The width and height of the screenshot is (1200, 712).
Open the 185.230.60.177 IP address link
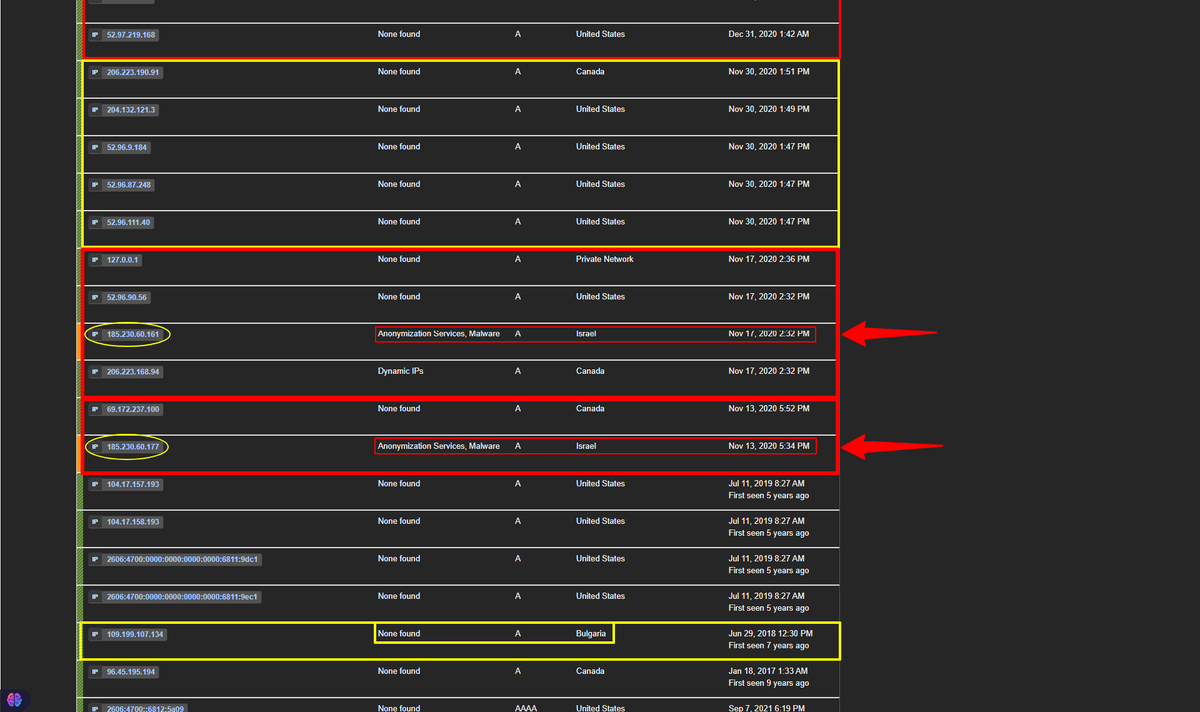[132, 446]
